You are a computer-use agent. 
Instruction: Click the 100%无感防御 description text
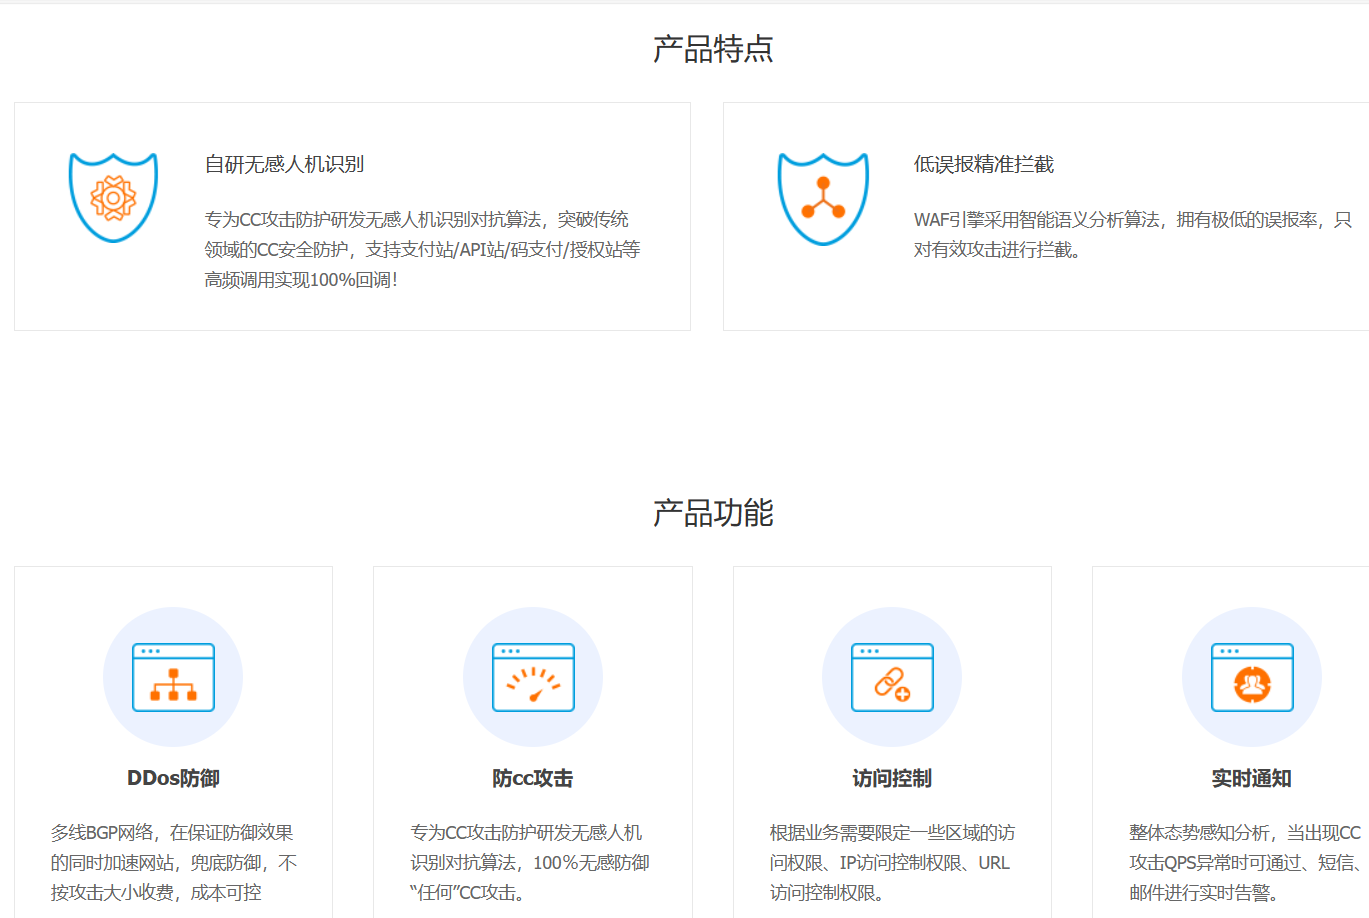click(530, 862)
